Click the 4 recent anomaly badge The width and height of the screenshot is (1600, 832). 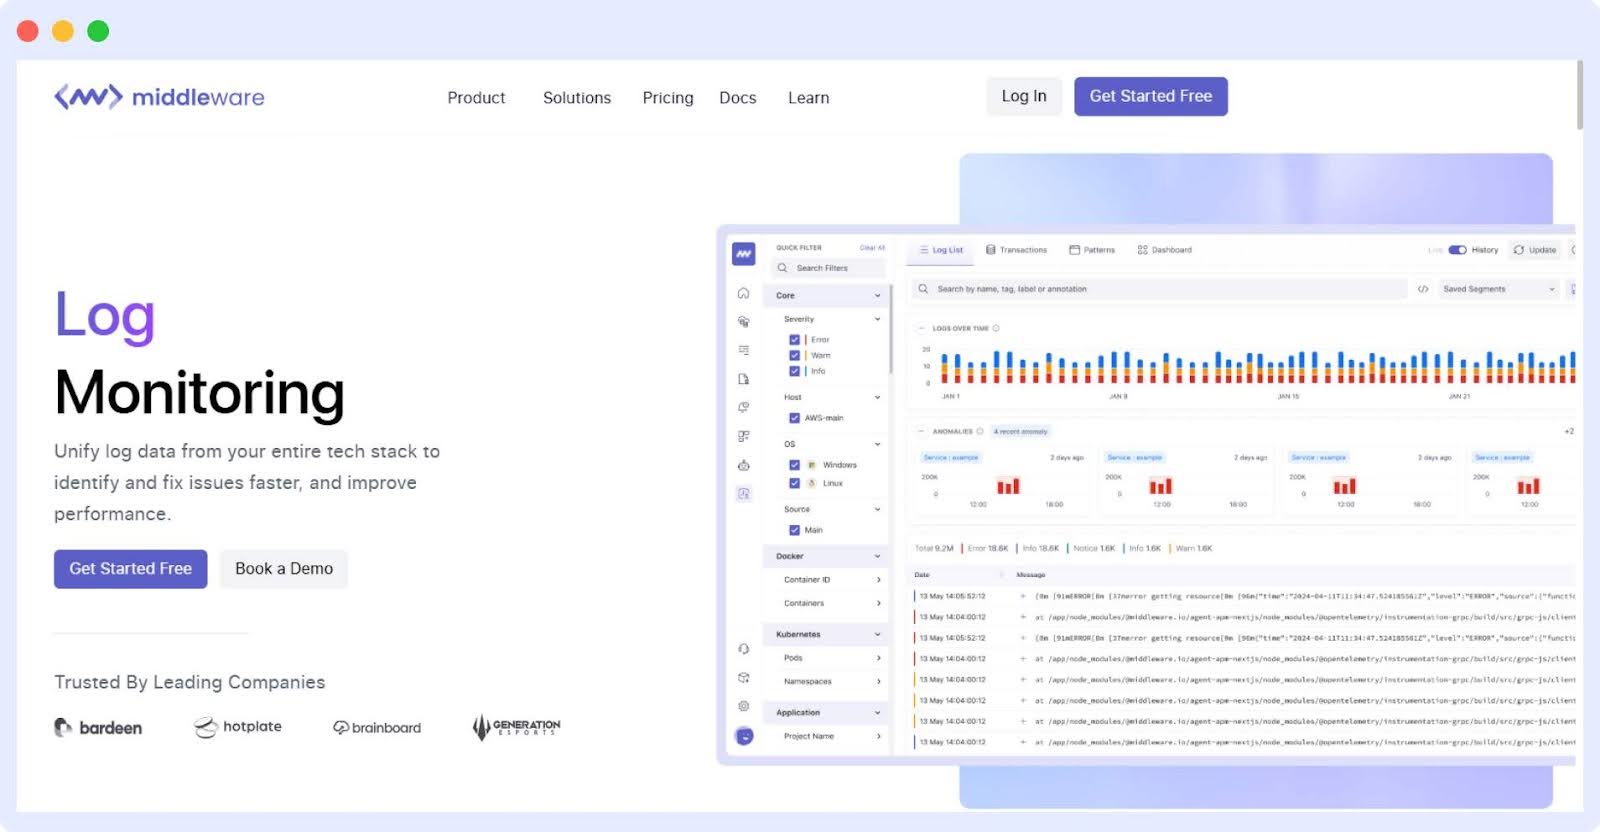click(1021, 431)
